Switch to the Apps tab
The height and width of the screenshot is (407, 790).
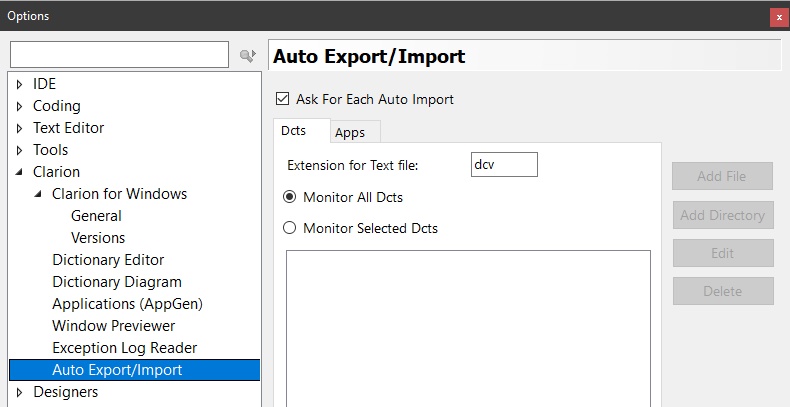tap(350, 132)
